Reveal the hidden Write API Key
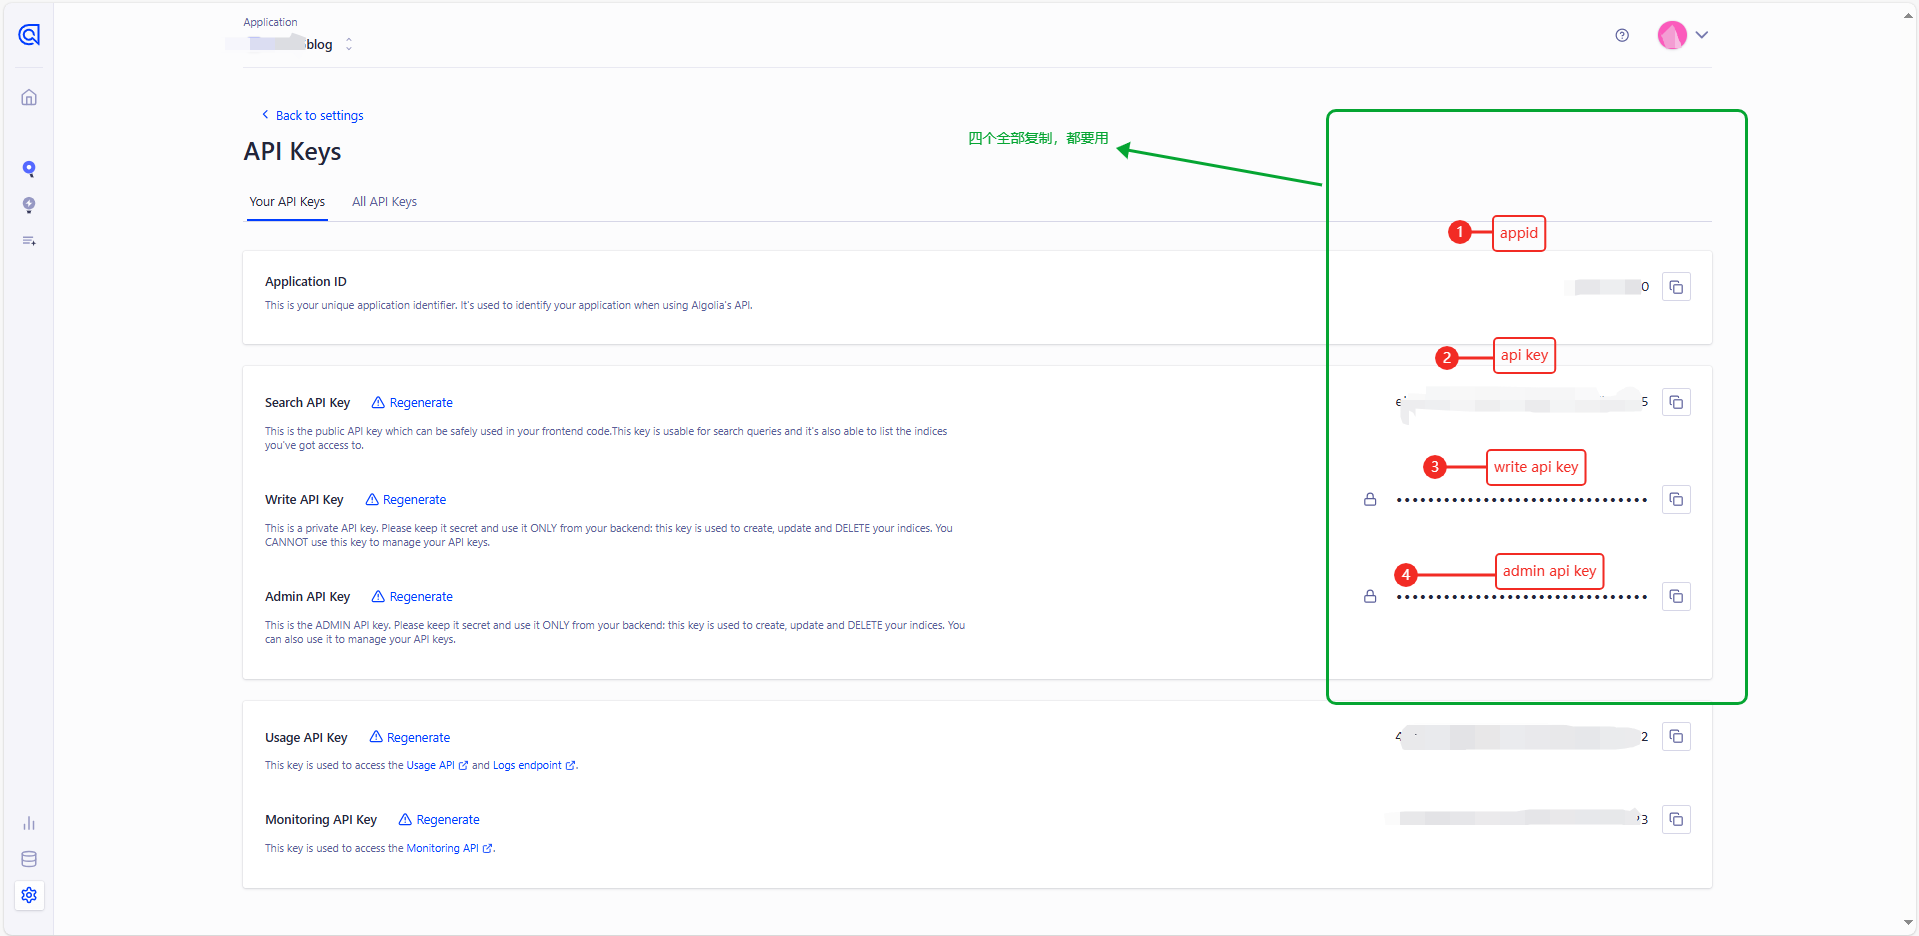Screen dimensions: 1919x936 (x=1370, y=499)
